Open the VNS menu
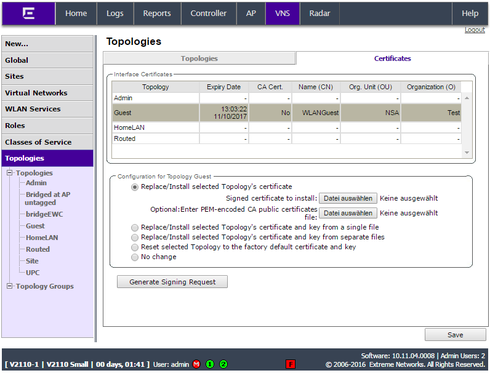The height and width of the screenshot is (373, 490). click(x=282, y=13)
